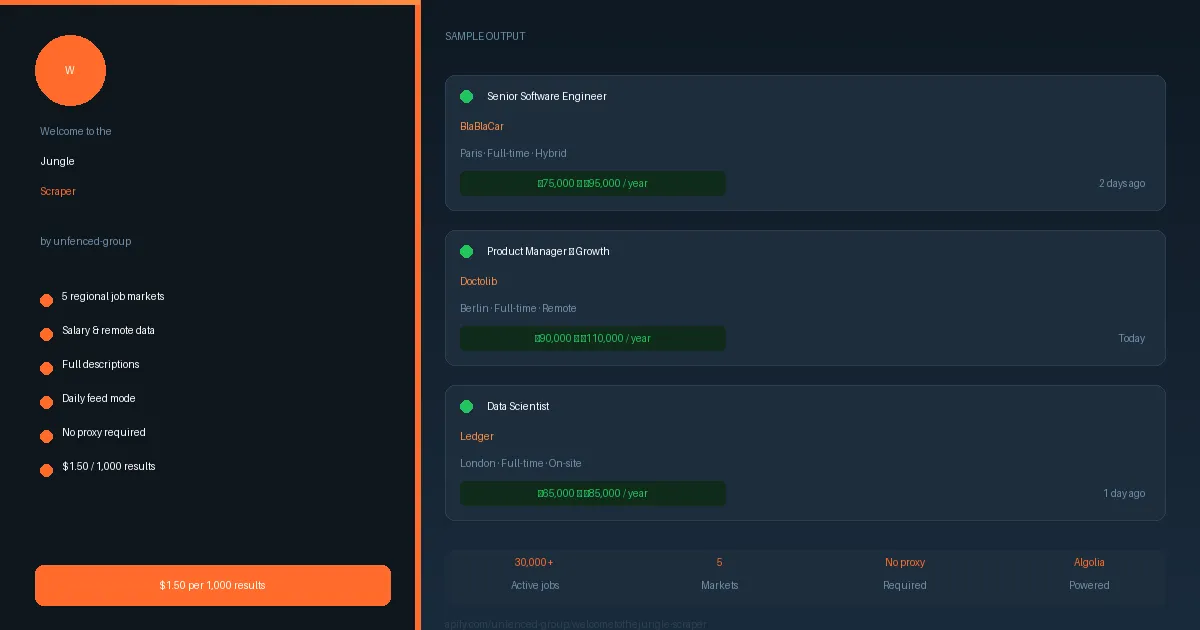Click the 'Full descriptions' feature text

[101, 364]
